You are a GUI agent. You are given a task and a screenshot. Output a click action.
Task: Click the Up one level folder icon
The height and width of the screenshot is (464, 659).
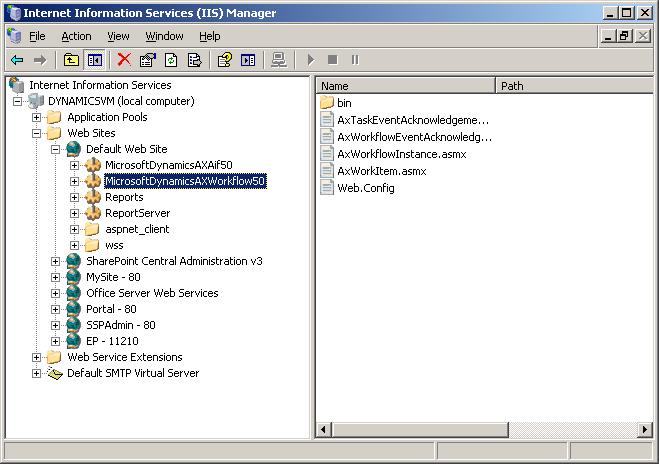pyautogui.click(x=71, y=60)
